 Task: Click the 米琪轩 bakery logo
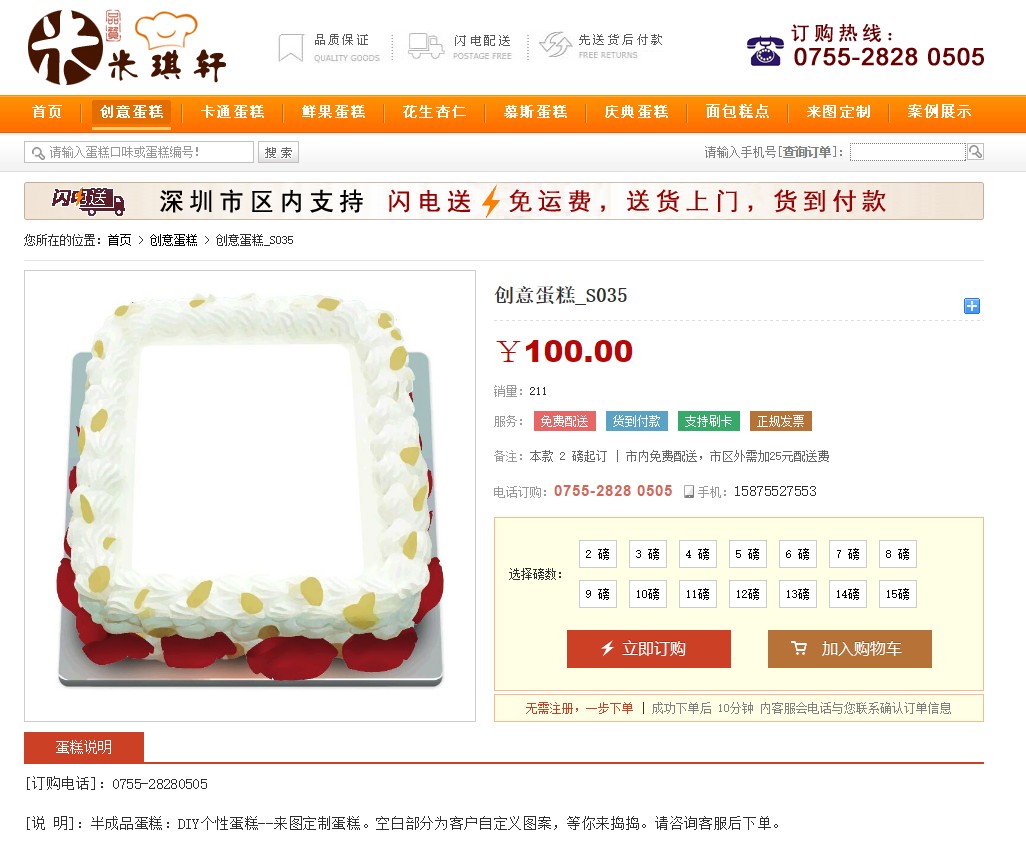click(x=127, y=48)
